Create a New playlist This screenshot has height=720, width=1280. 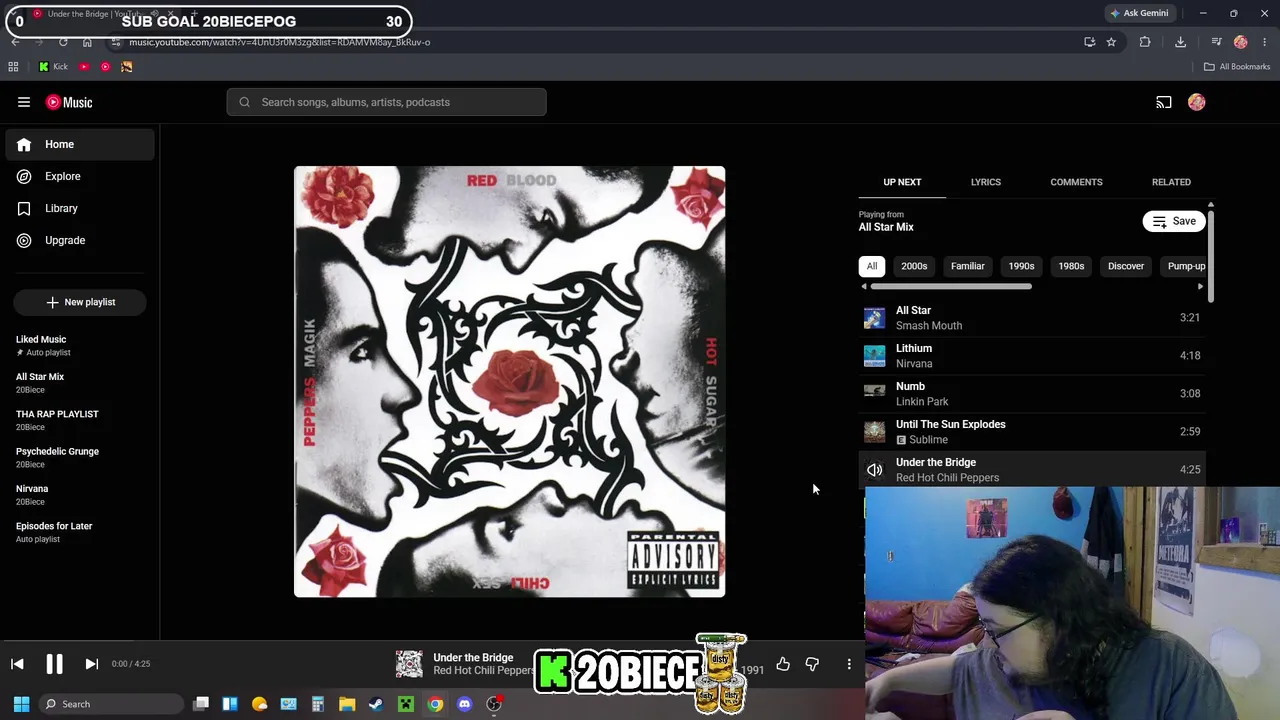80,302
